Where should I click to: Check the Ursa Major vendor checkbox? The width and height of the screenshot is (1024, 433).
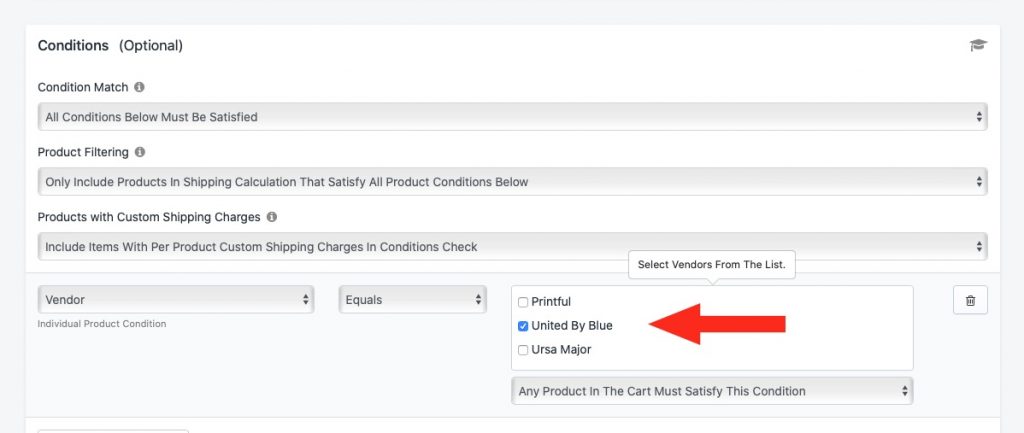pyautogui.click(x=523, y=350)
